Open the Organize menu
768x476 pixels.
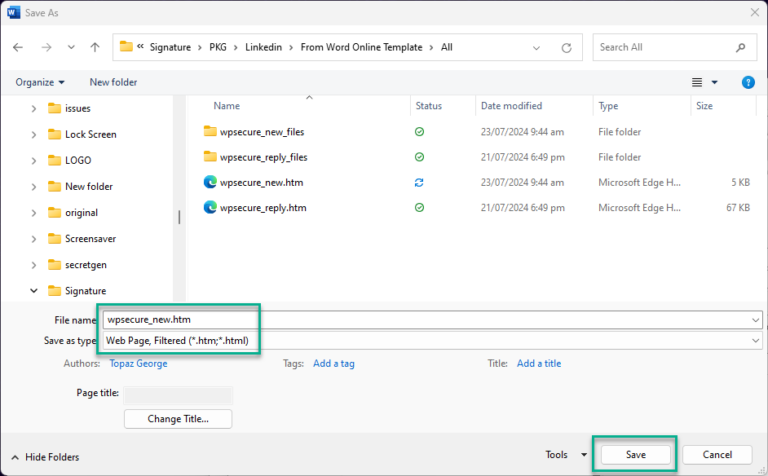click(40, 82)
